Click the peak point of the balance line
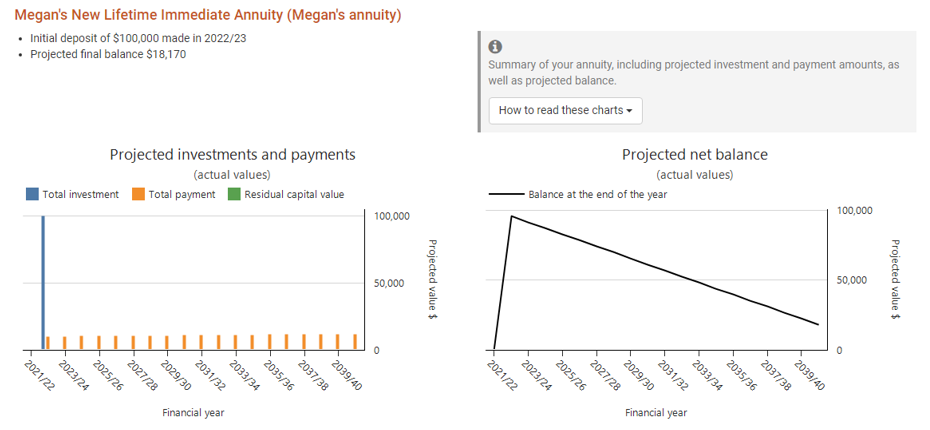Screen dimensions: 930x430 pyautogui.click(x=511, y=216)
